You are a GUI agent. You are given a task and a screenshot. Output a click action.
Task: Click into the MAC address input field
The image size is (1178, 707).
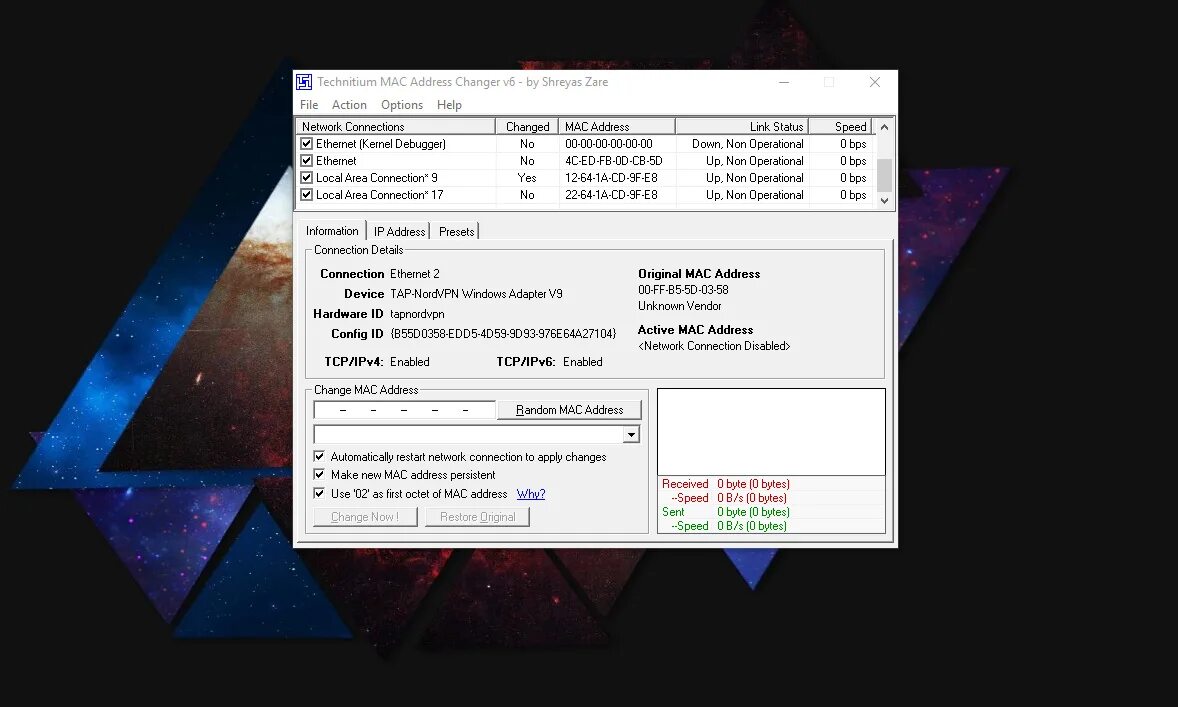(x=404, y=409)
